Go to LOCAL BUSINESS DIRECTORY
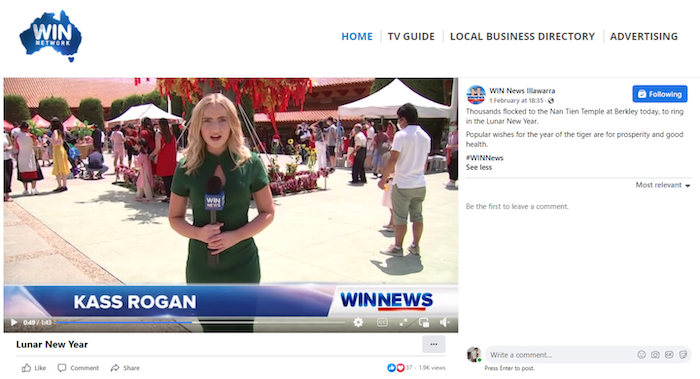This screenshot has height=379, width=700. tap(522, 37)
